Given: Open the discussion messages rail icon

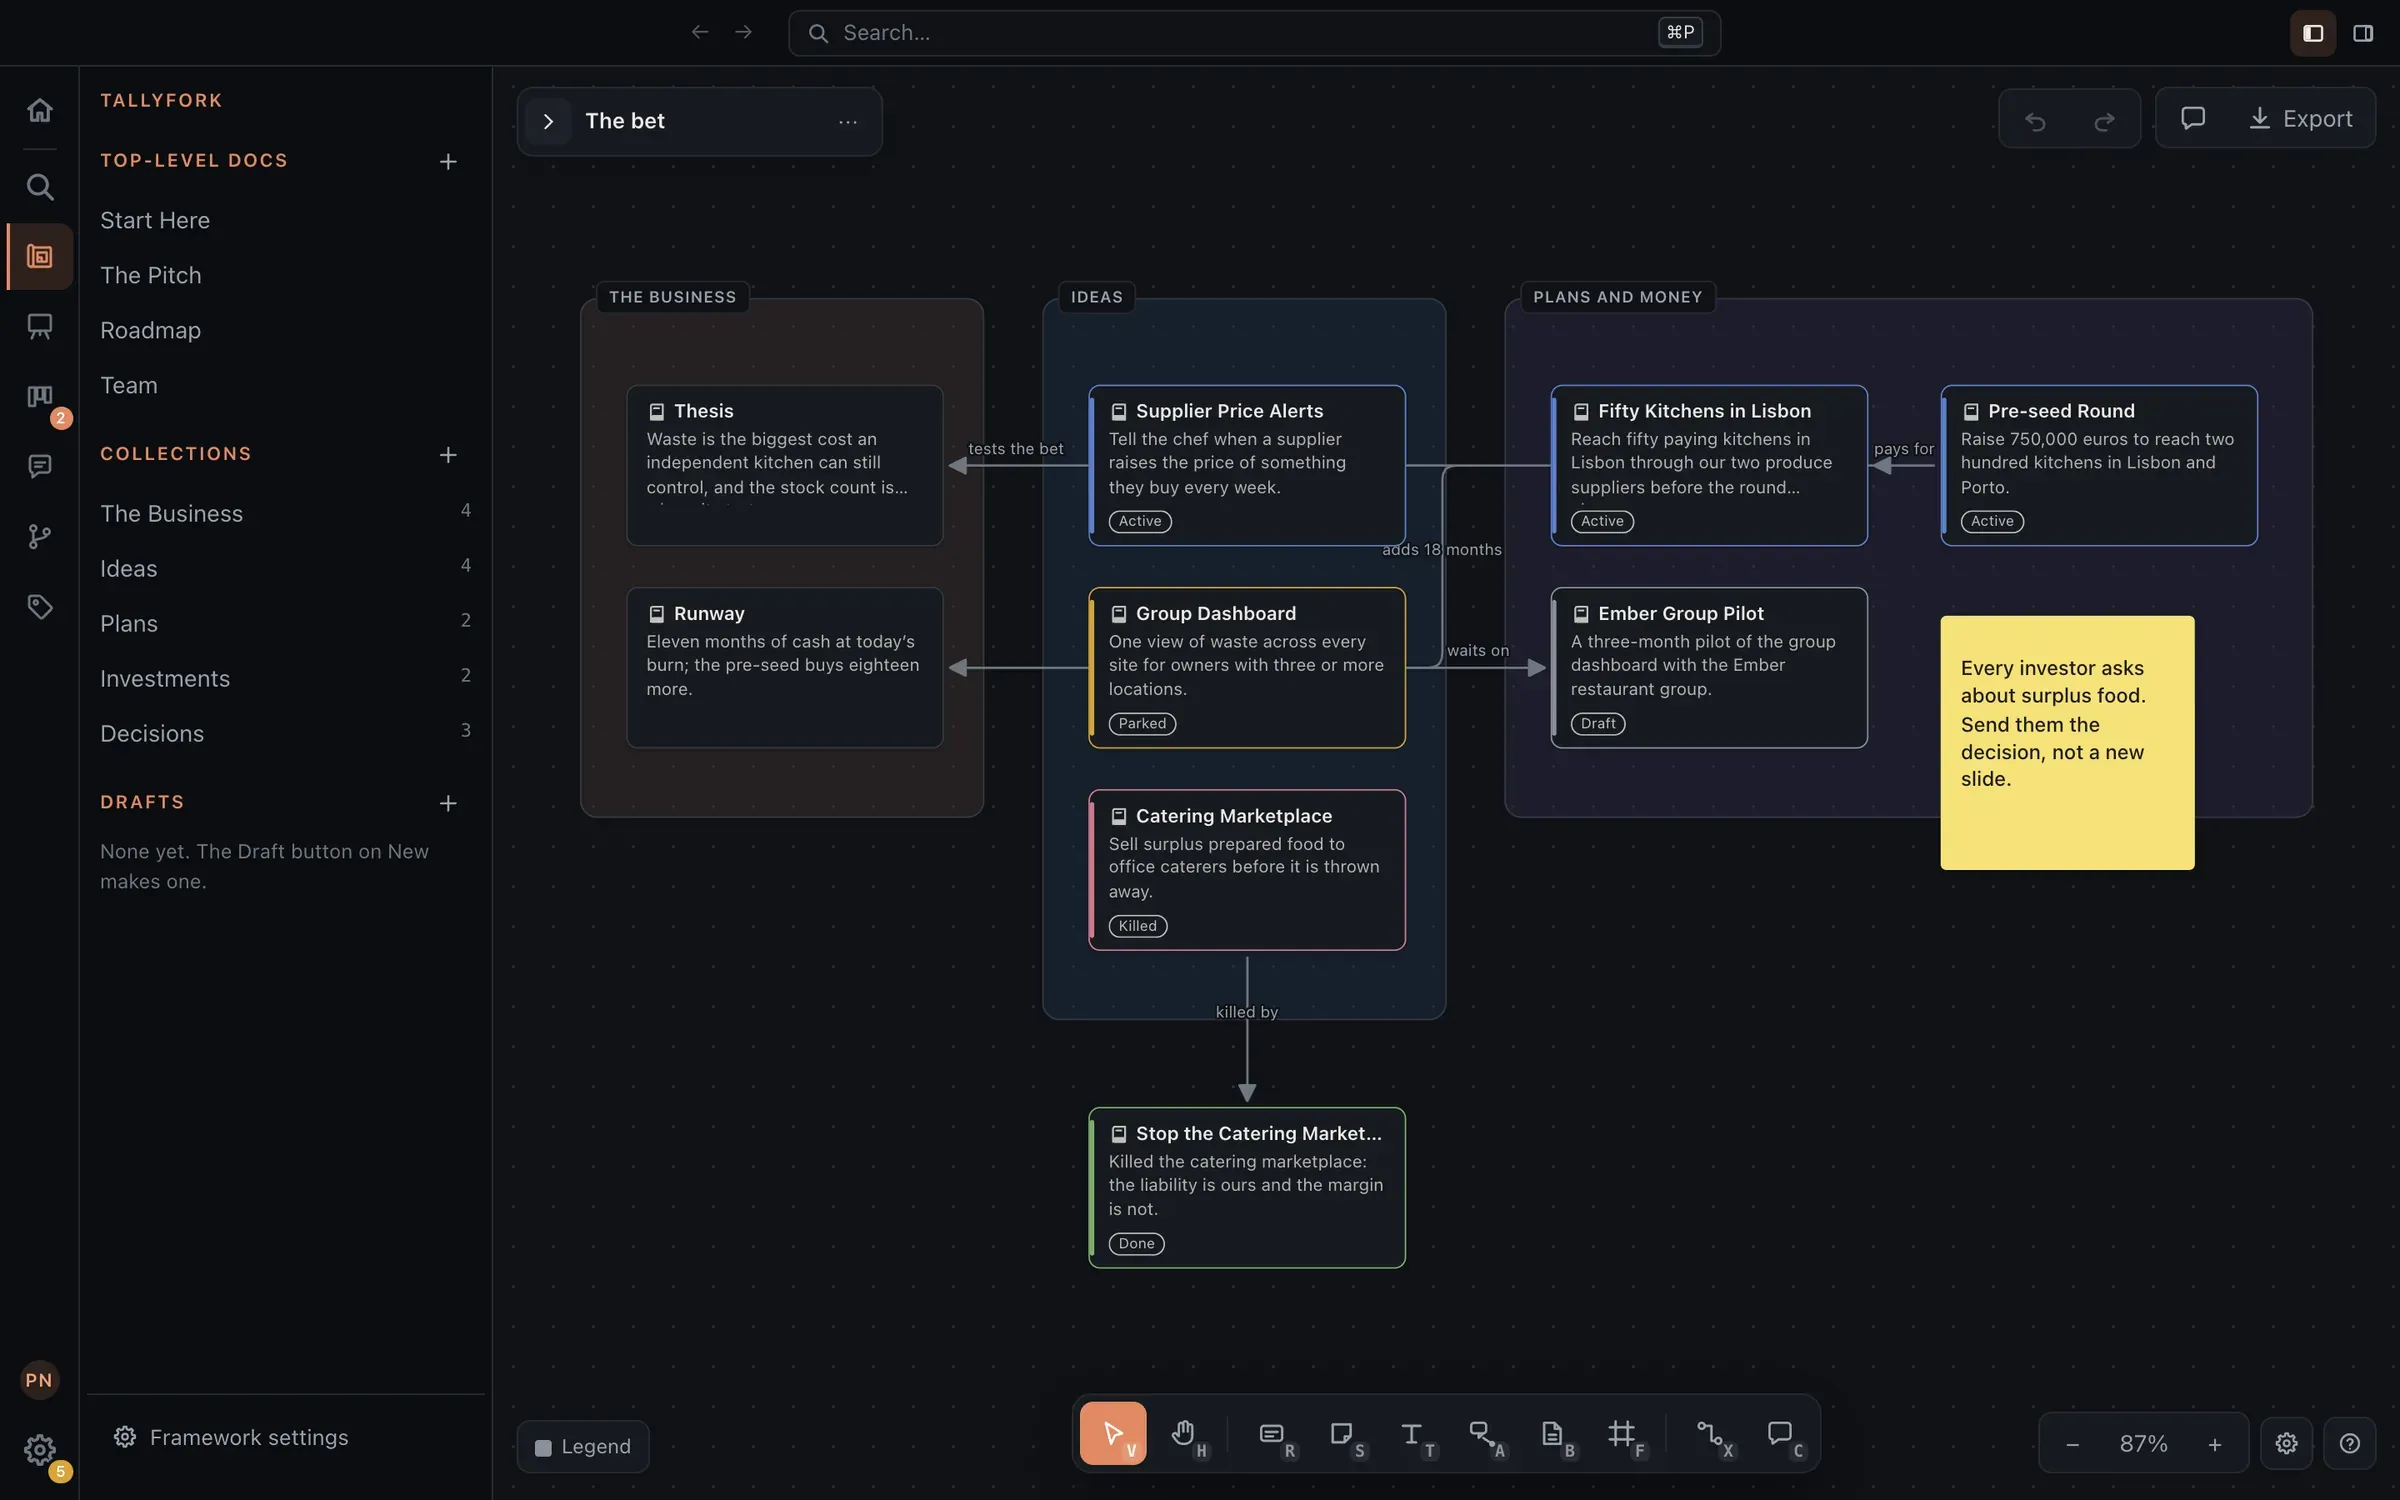Looking at the screenshot, I should pyautogui.click(x=39, y=466).
